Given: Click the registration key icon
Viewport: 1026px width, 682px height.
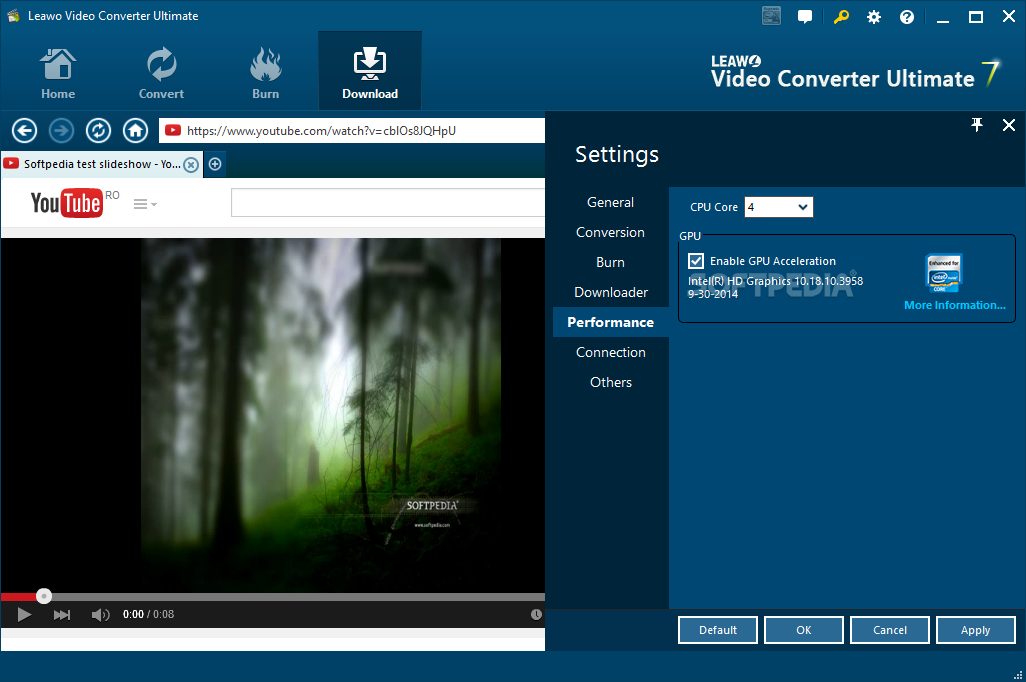Looking at the screenshot, I should (841, 16).
